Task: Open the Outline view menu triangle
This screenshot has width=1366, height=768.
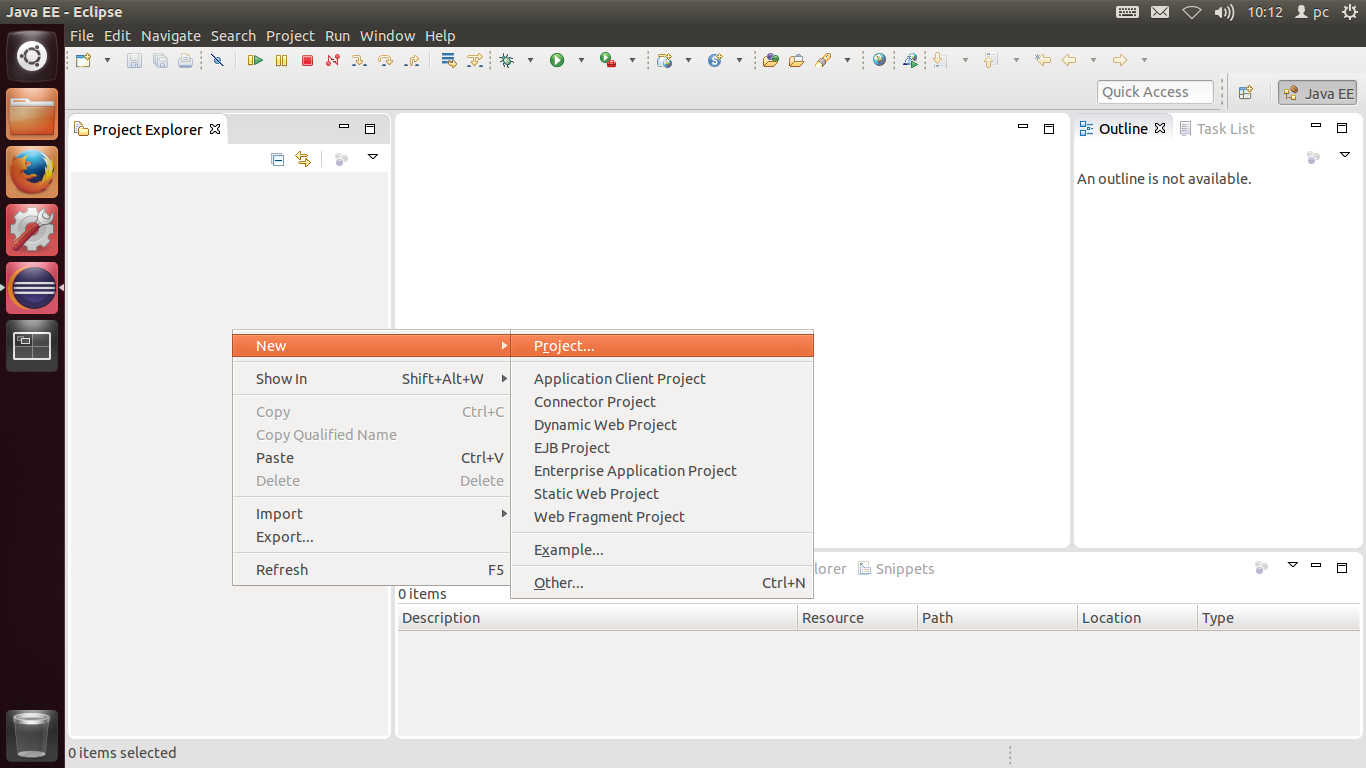Action: tap(1345, 155)
